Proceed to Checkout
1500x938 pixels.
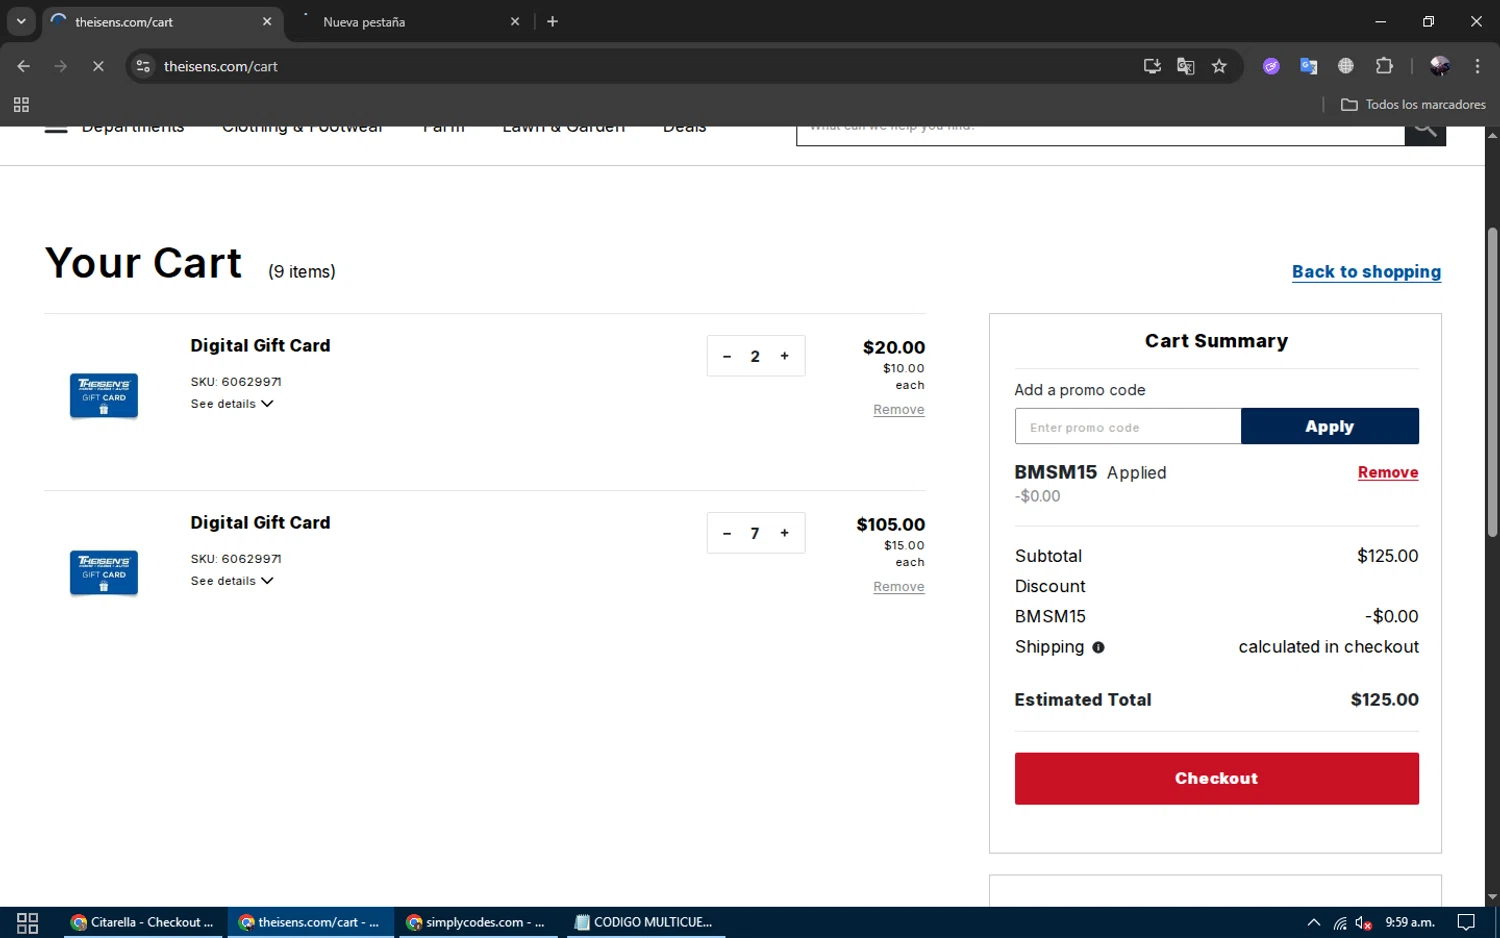pos(1216,778)
